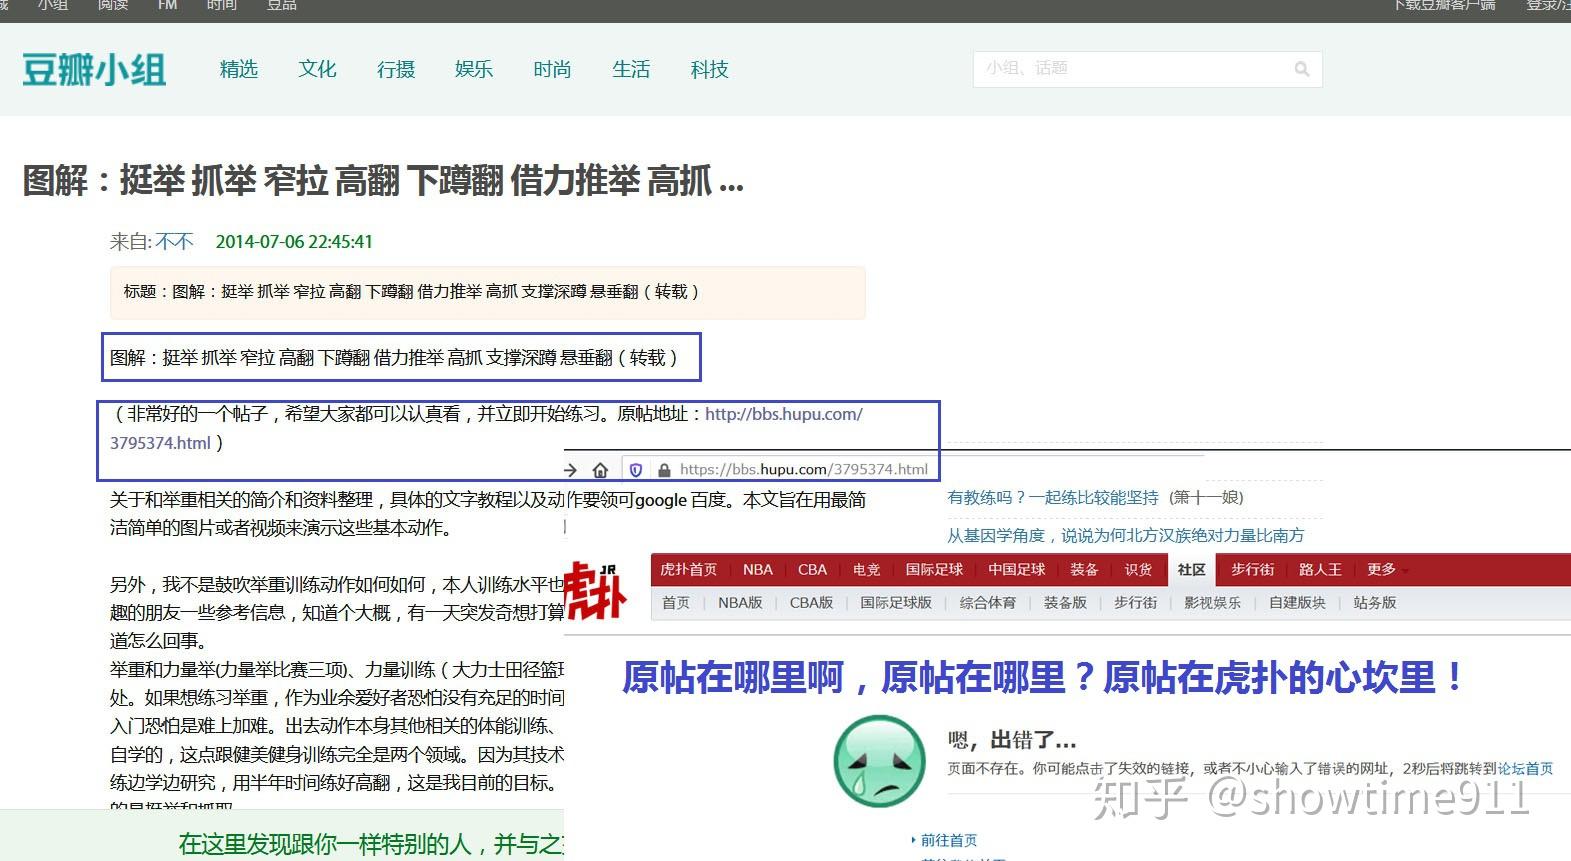Click the crying green face error icon

coord(879,761)
